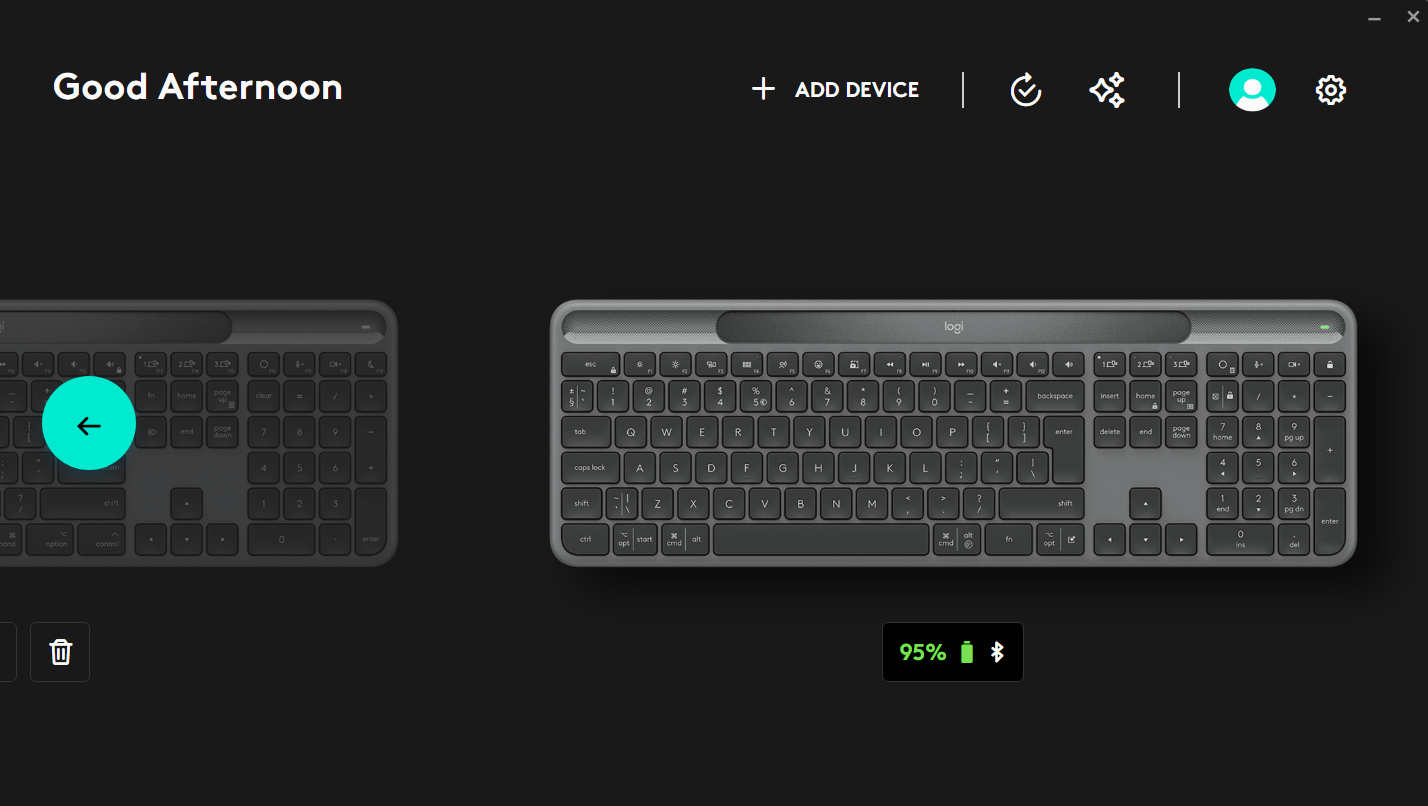Screen dimensions: 1428x806
Task: Click the caps lock key on the active keyboard
Action: click(x=590, y=467)
